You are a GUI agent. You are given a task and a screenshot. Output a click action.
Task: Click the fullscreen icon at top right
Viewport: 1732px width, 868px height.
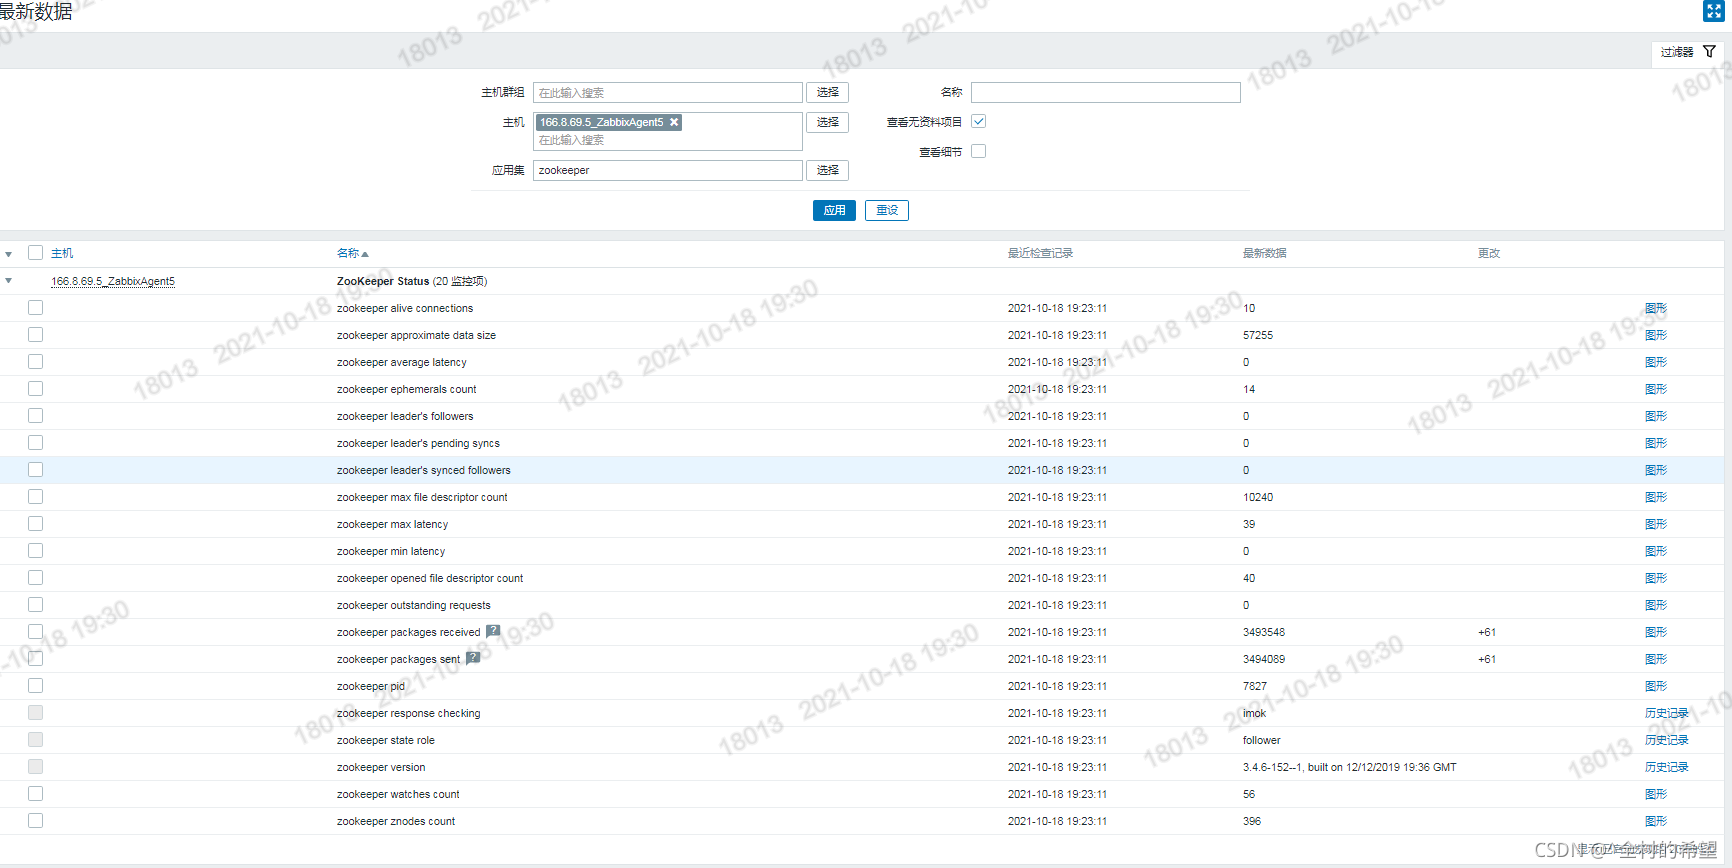click(x=1713, y=11)
